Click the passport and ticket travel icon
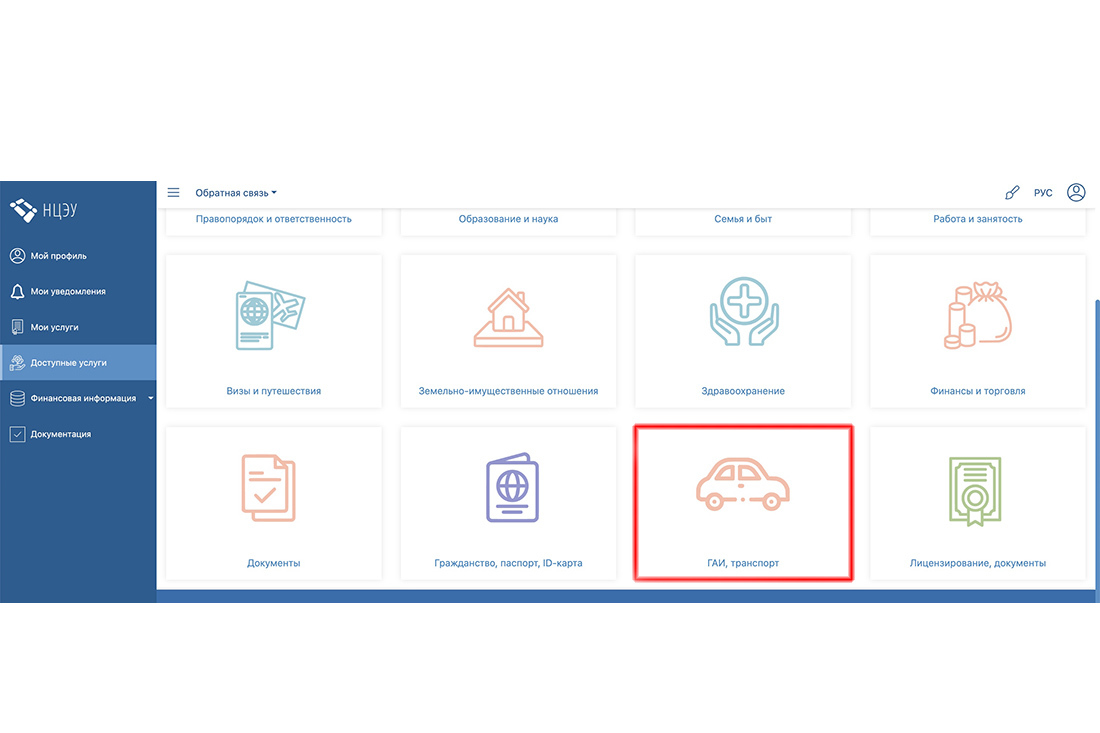The height and width of the screenshot is (733, 1100). (x=270, y=316)
